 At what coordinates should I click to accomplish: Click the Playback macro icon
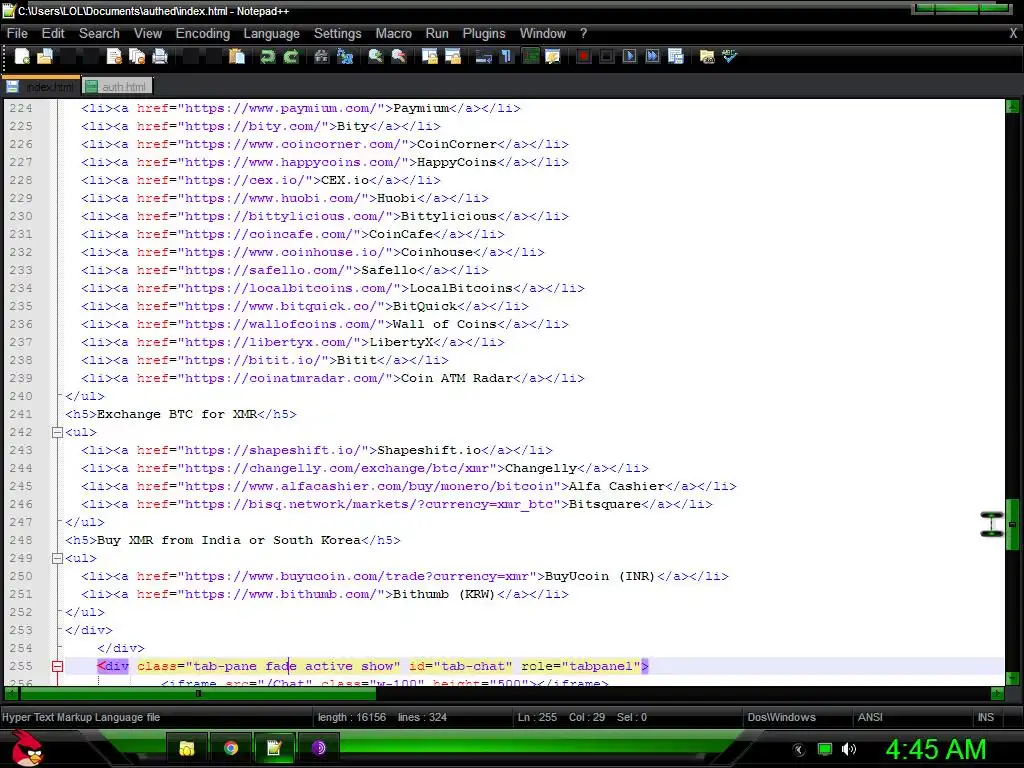click(x=630, y=57)
